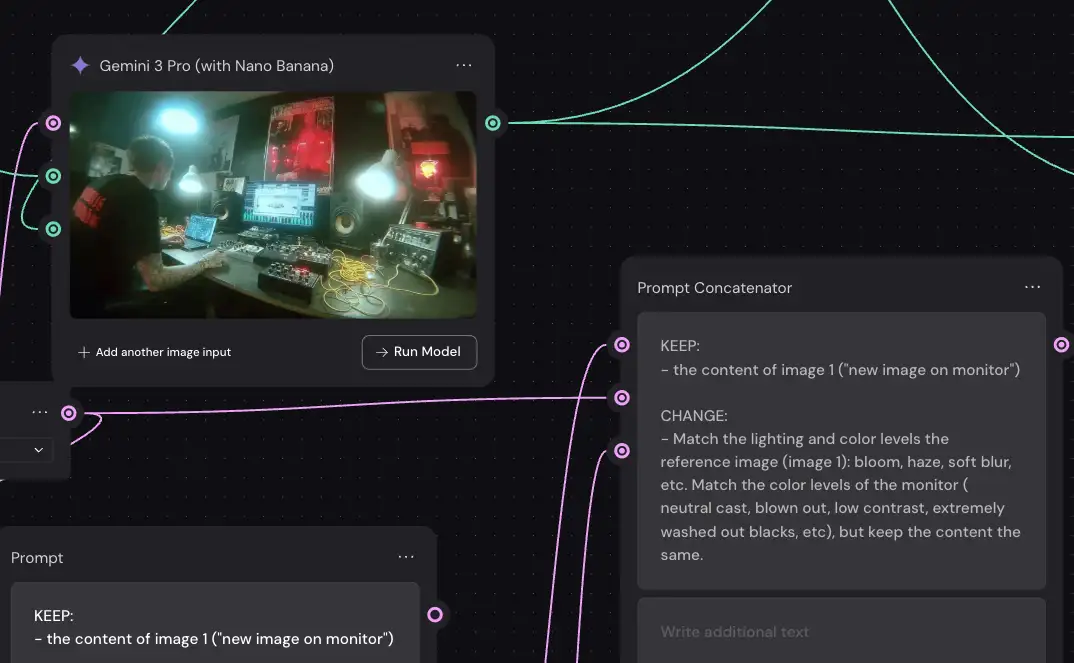Screen dimensions: 1074x663
Task: Click into the Prompt node text box
Action: coord(214,627)
